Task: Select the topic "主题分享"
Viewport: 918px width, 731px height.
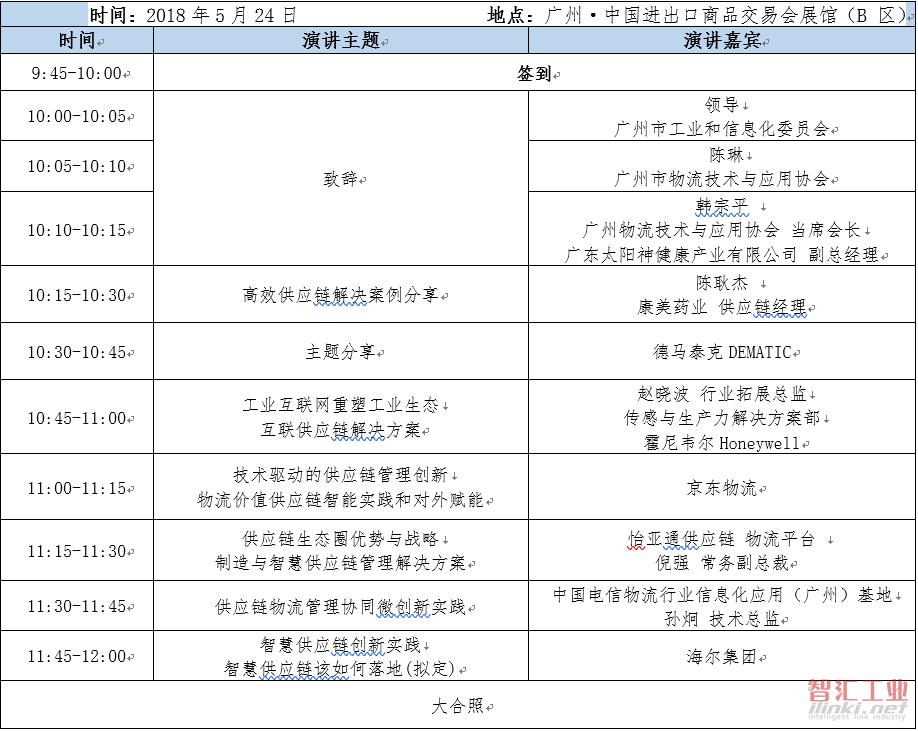Action: coord(340,352)
